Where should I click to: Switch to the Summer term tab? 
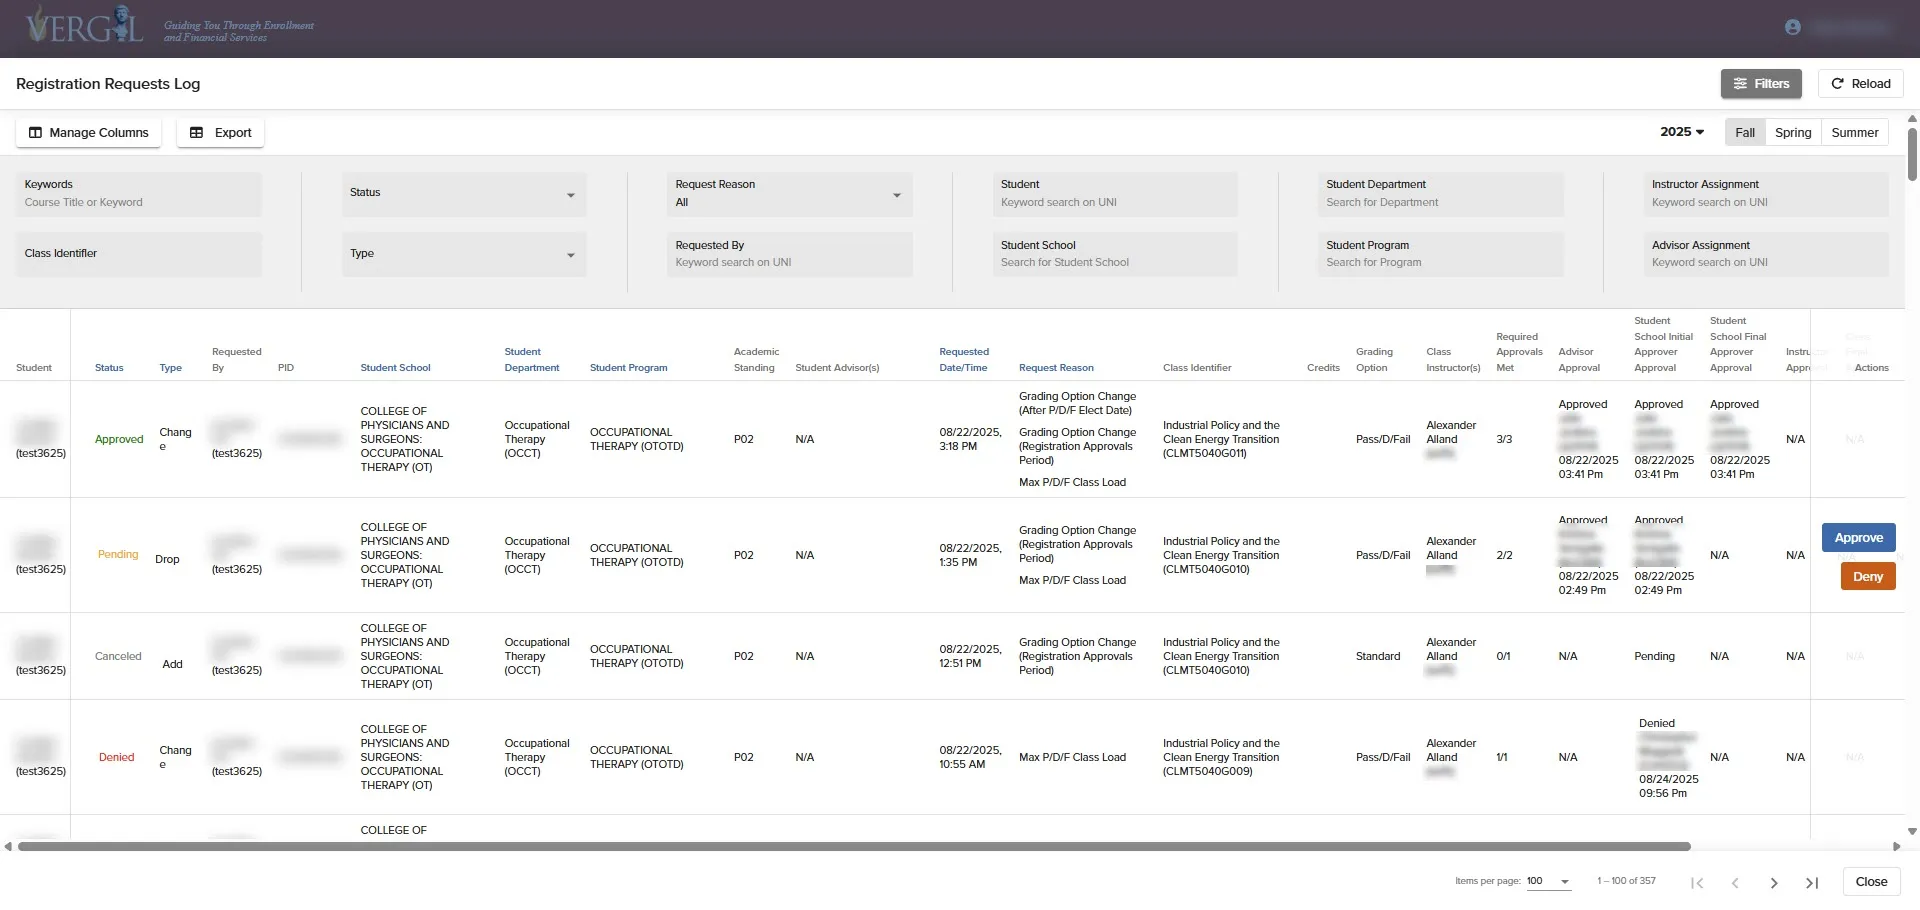click(x=1855, y=133)
